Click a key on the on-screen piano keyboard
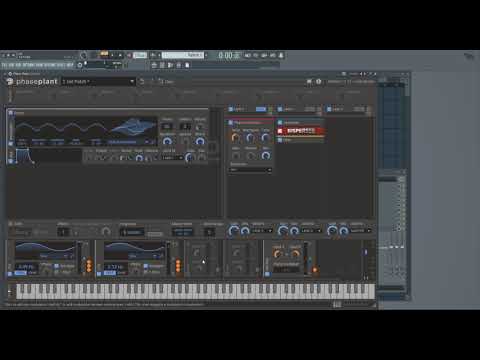The width and height of the screenshot is (480, 360). (x=195, y=291)
